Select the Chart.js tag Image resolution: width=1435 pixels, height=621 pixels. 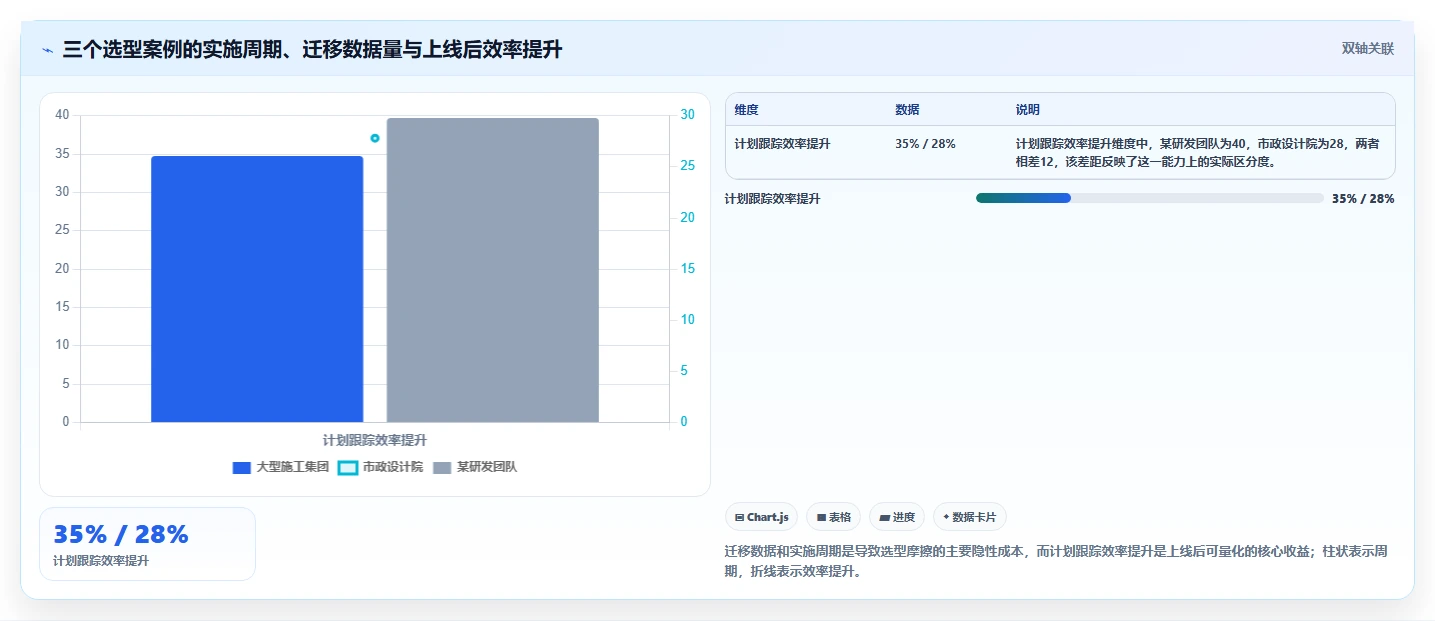point(761,517)
